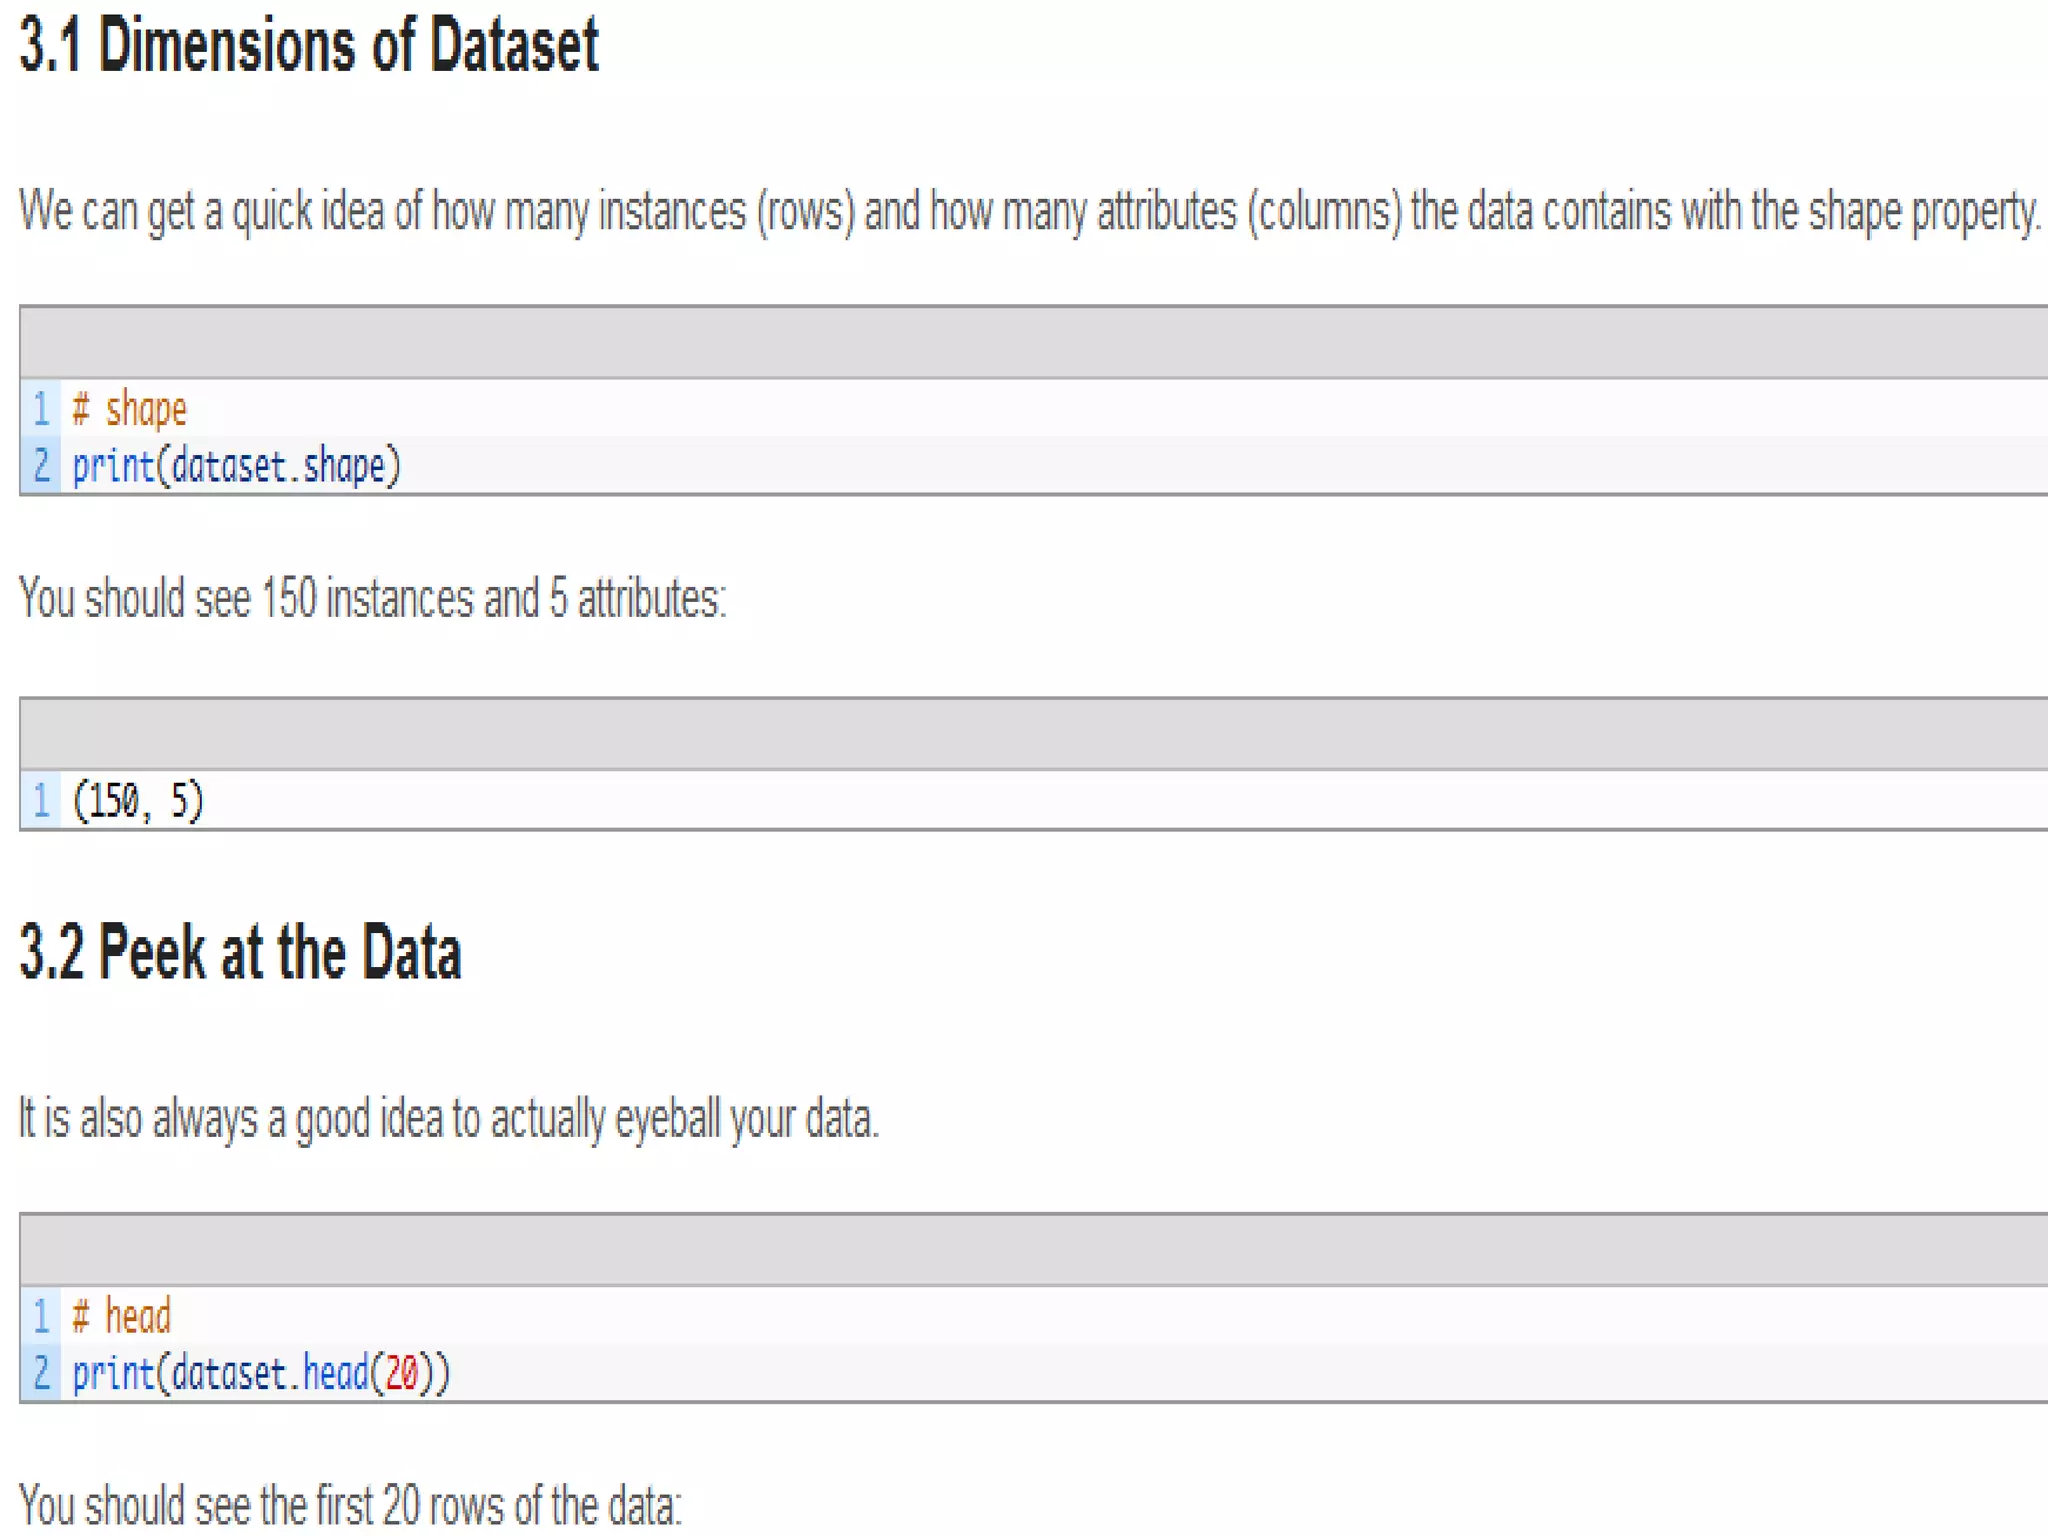Click line number 2 beside print(dataset.head(20))

[41, 1373]
